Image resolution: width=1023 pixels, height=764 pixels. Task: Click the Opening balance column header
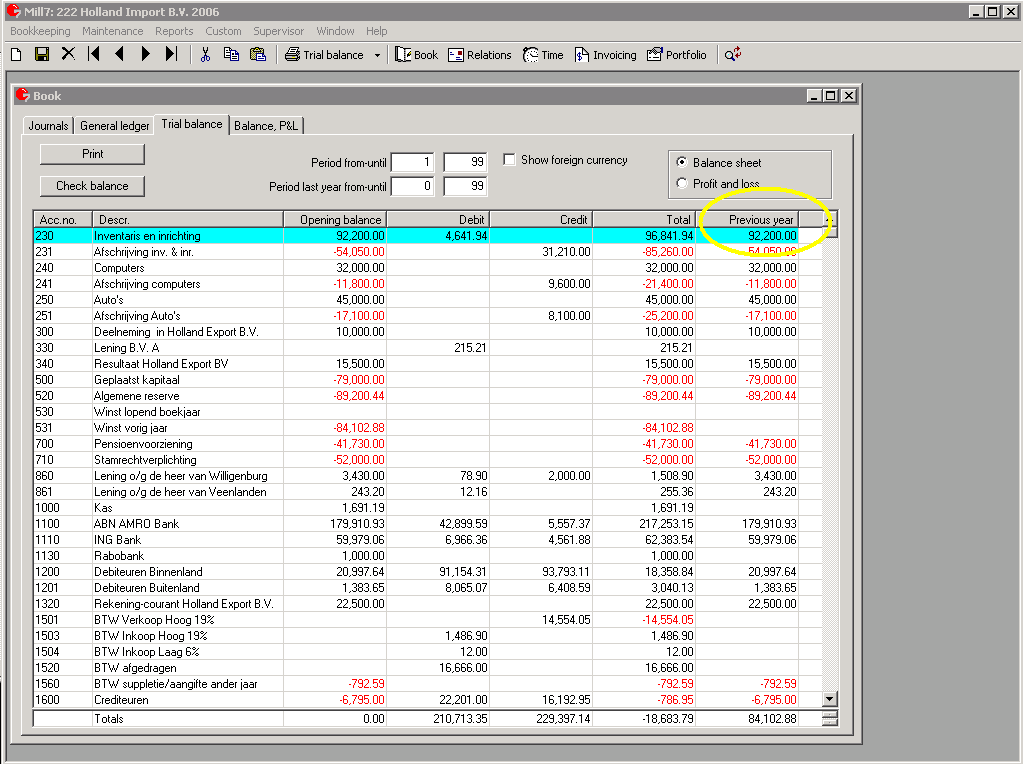click(x=335, y=220)
